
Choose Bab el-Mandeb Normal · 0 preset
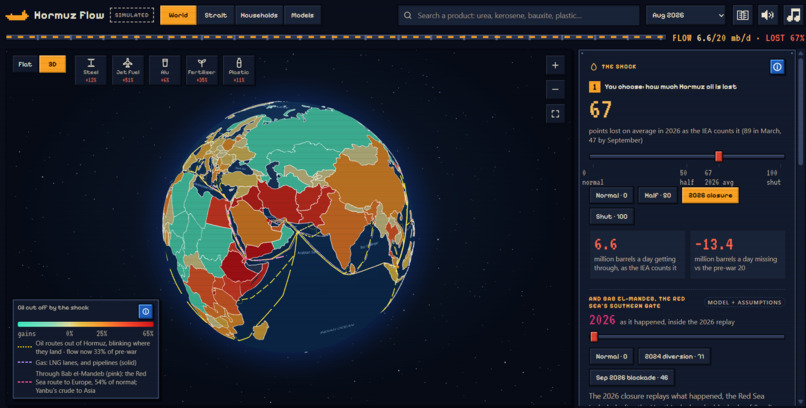pos(611,356)
